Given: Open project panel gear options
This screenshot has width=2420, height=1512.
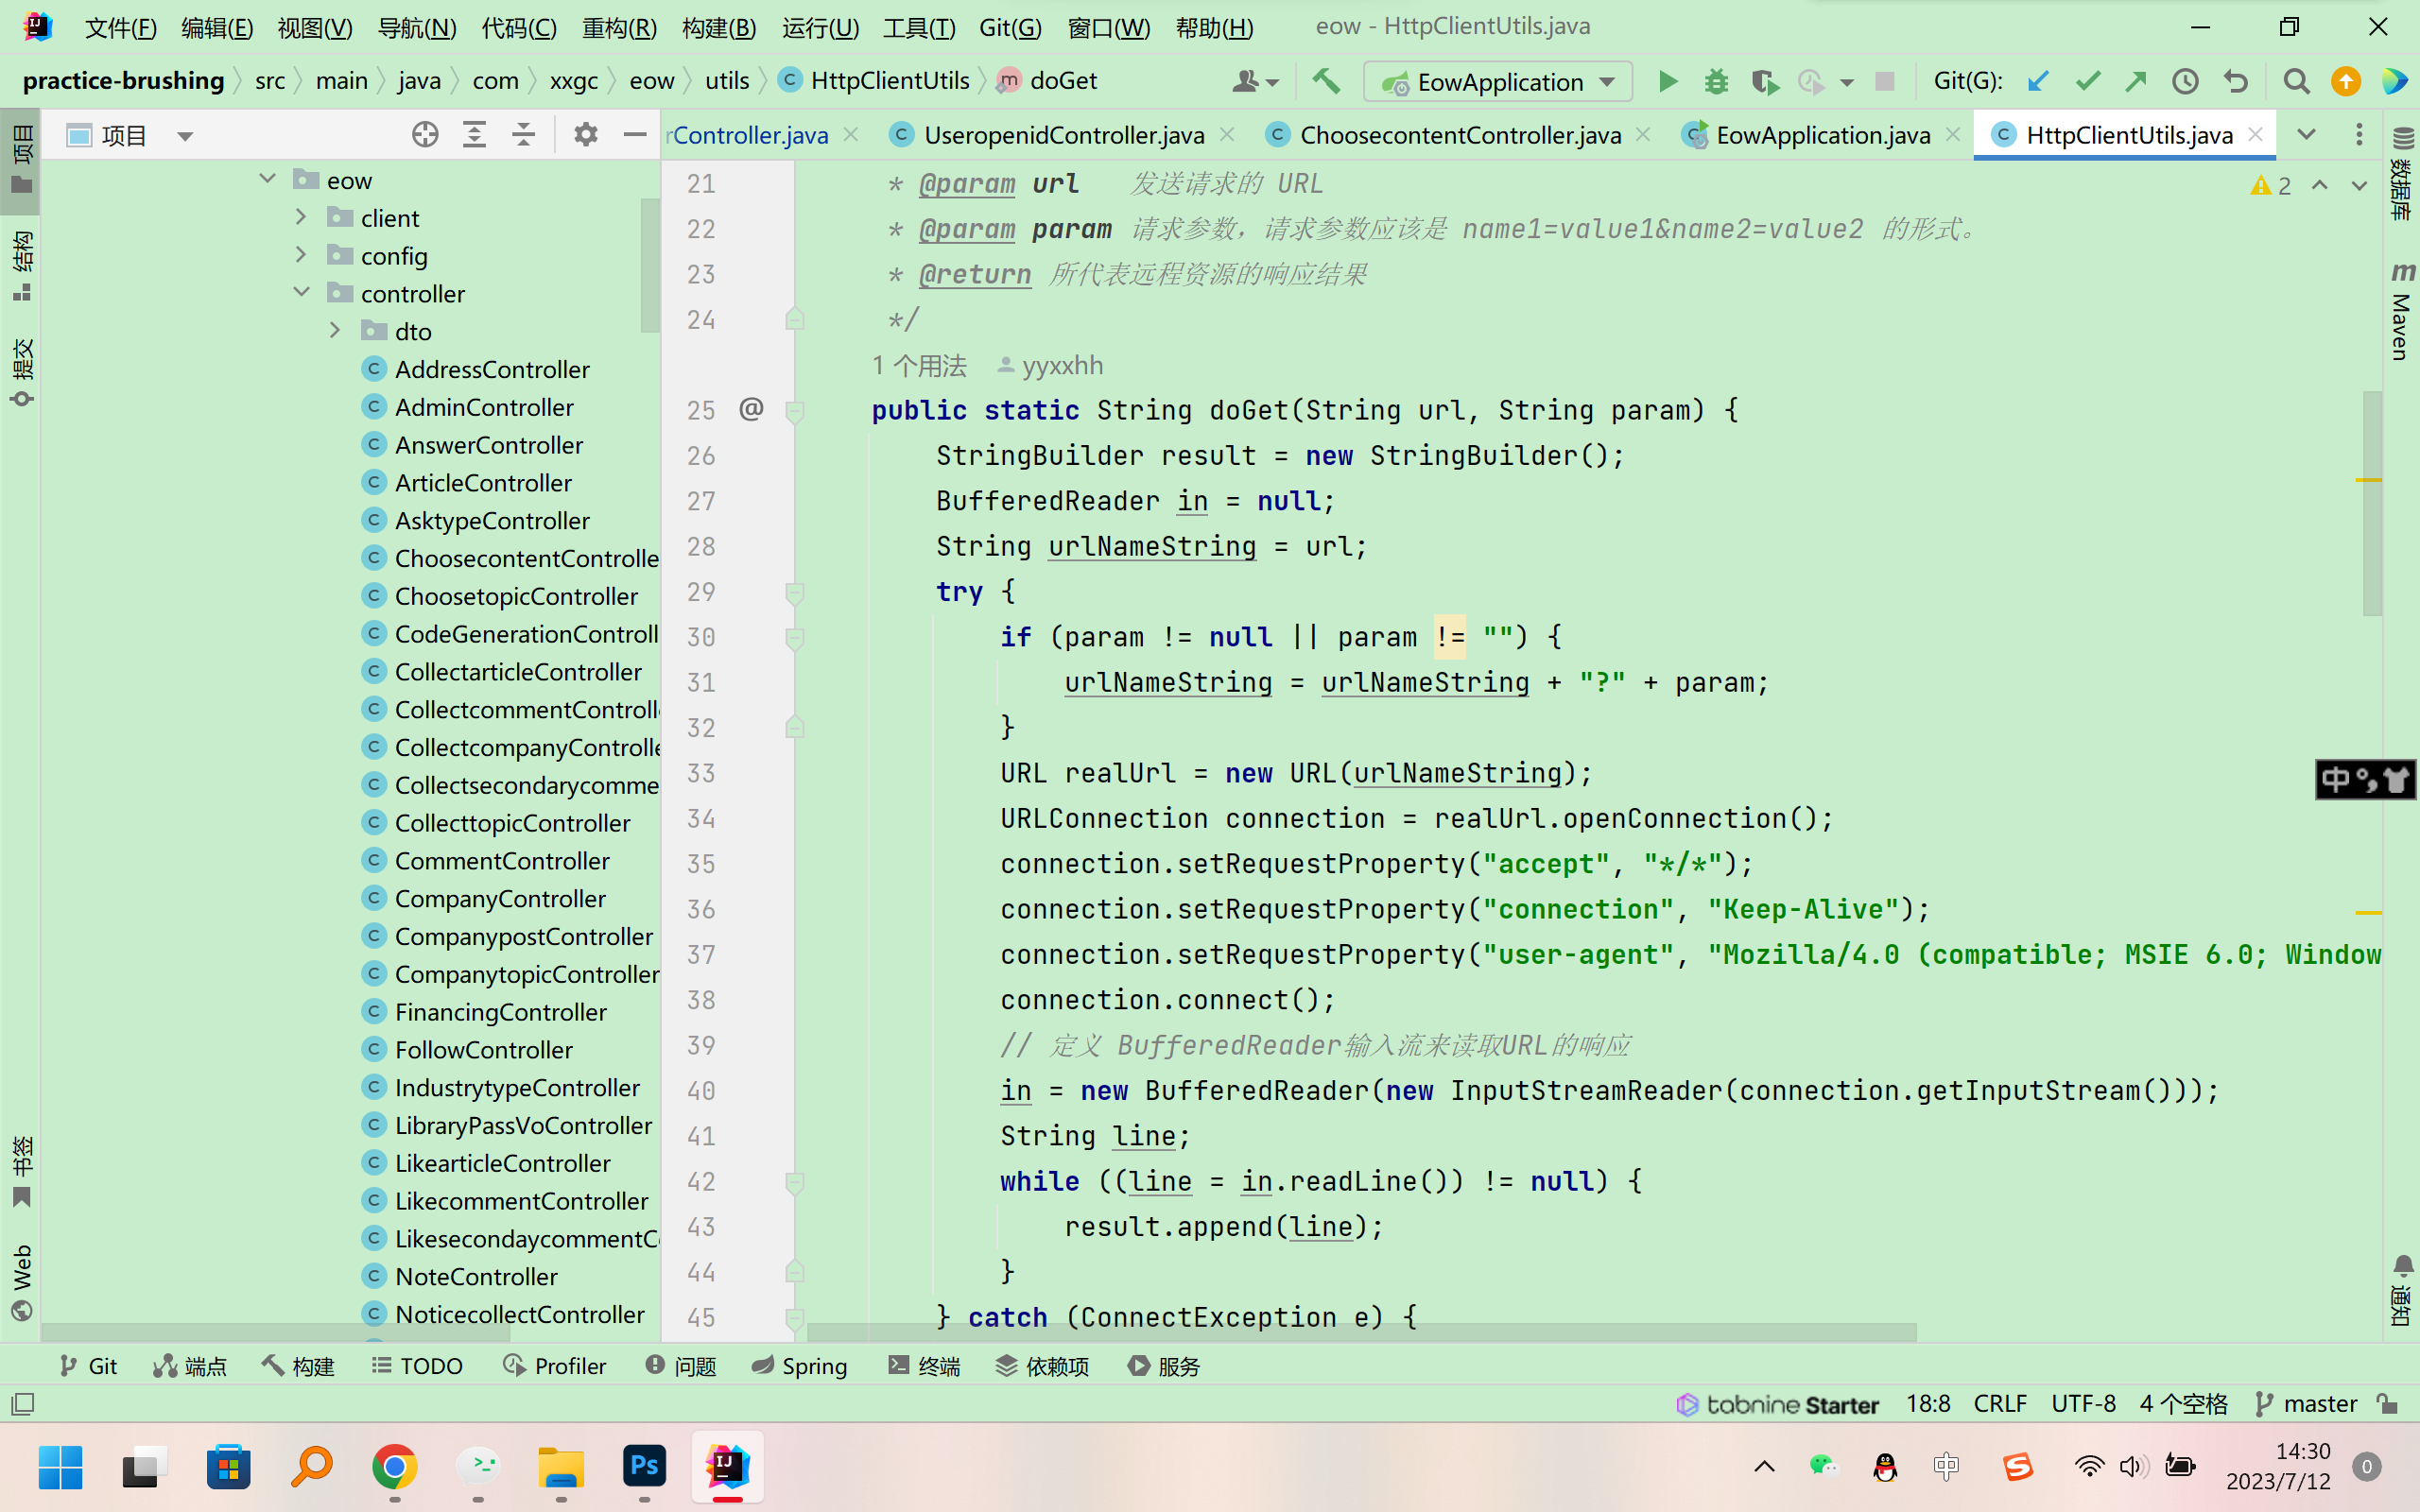Looking at the screenshot, I should [x=586, y=135].
